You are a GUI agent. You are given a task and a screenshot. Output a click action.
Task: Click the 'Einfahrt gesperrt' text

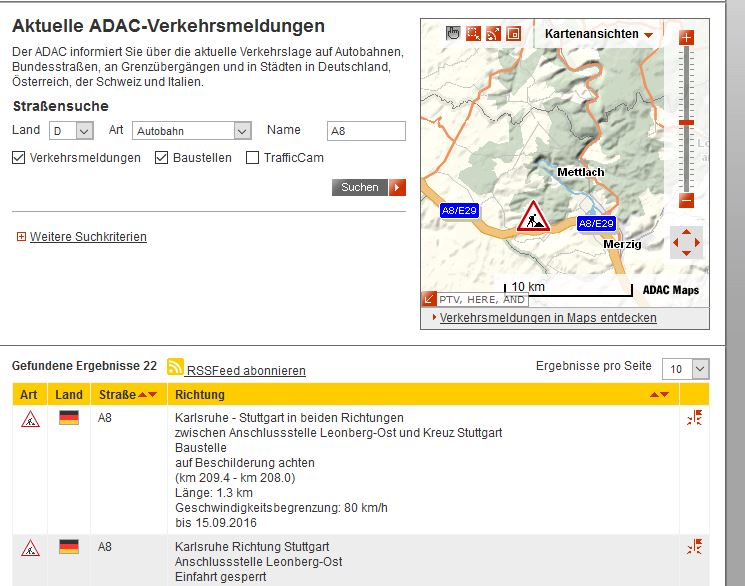pyautogui.click(x=220, y=576)
